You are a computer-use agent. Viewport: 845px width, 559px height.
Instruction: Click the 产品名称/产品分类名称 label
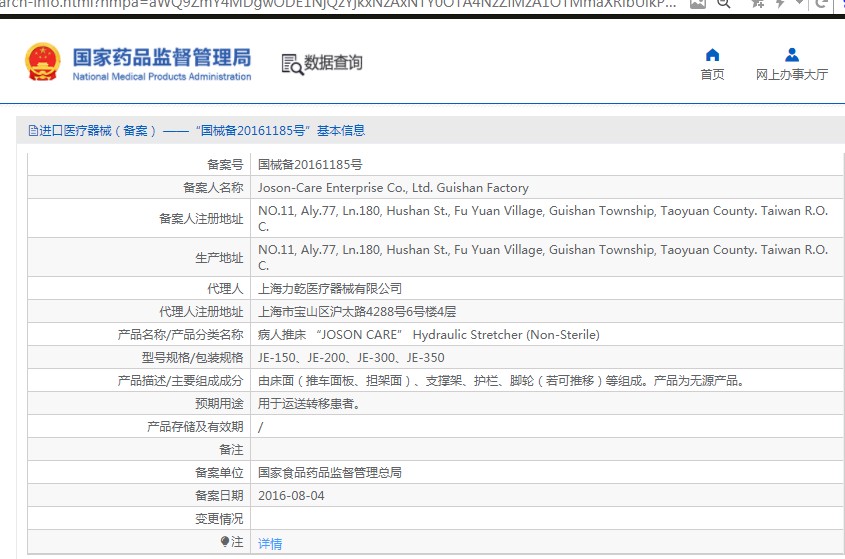181,335
